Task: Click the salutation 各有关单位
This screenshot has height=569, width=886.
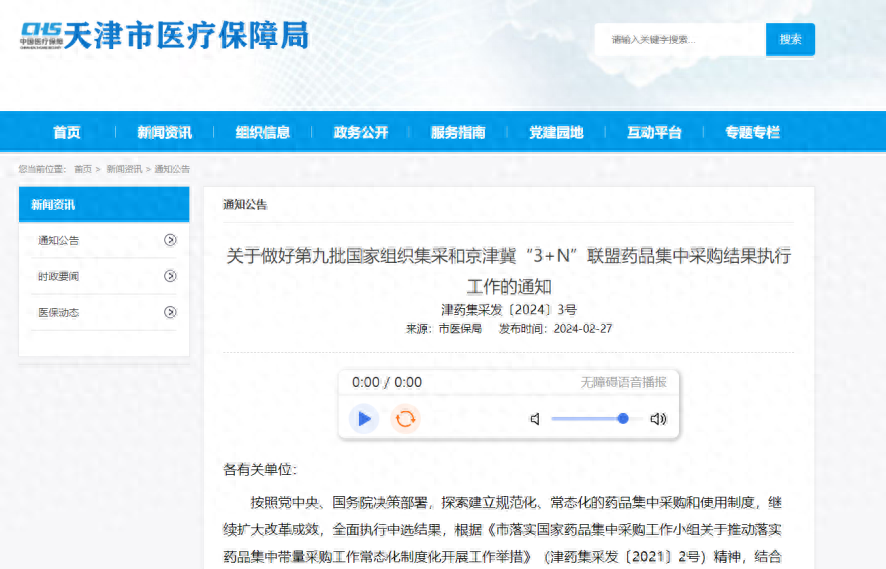Action: [x=260, y=470]
